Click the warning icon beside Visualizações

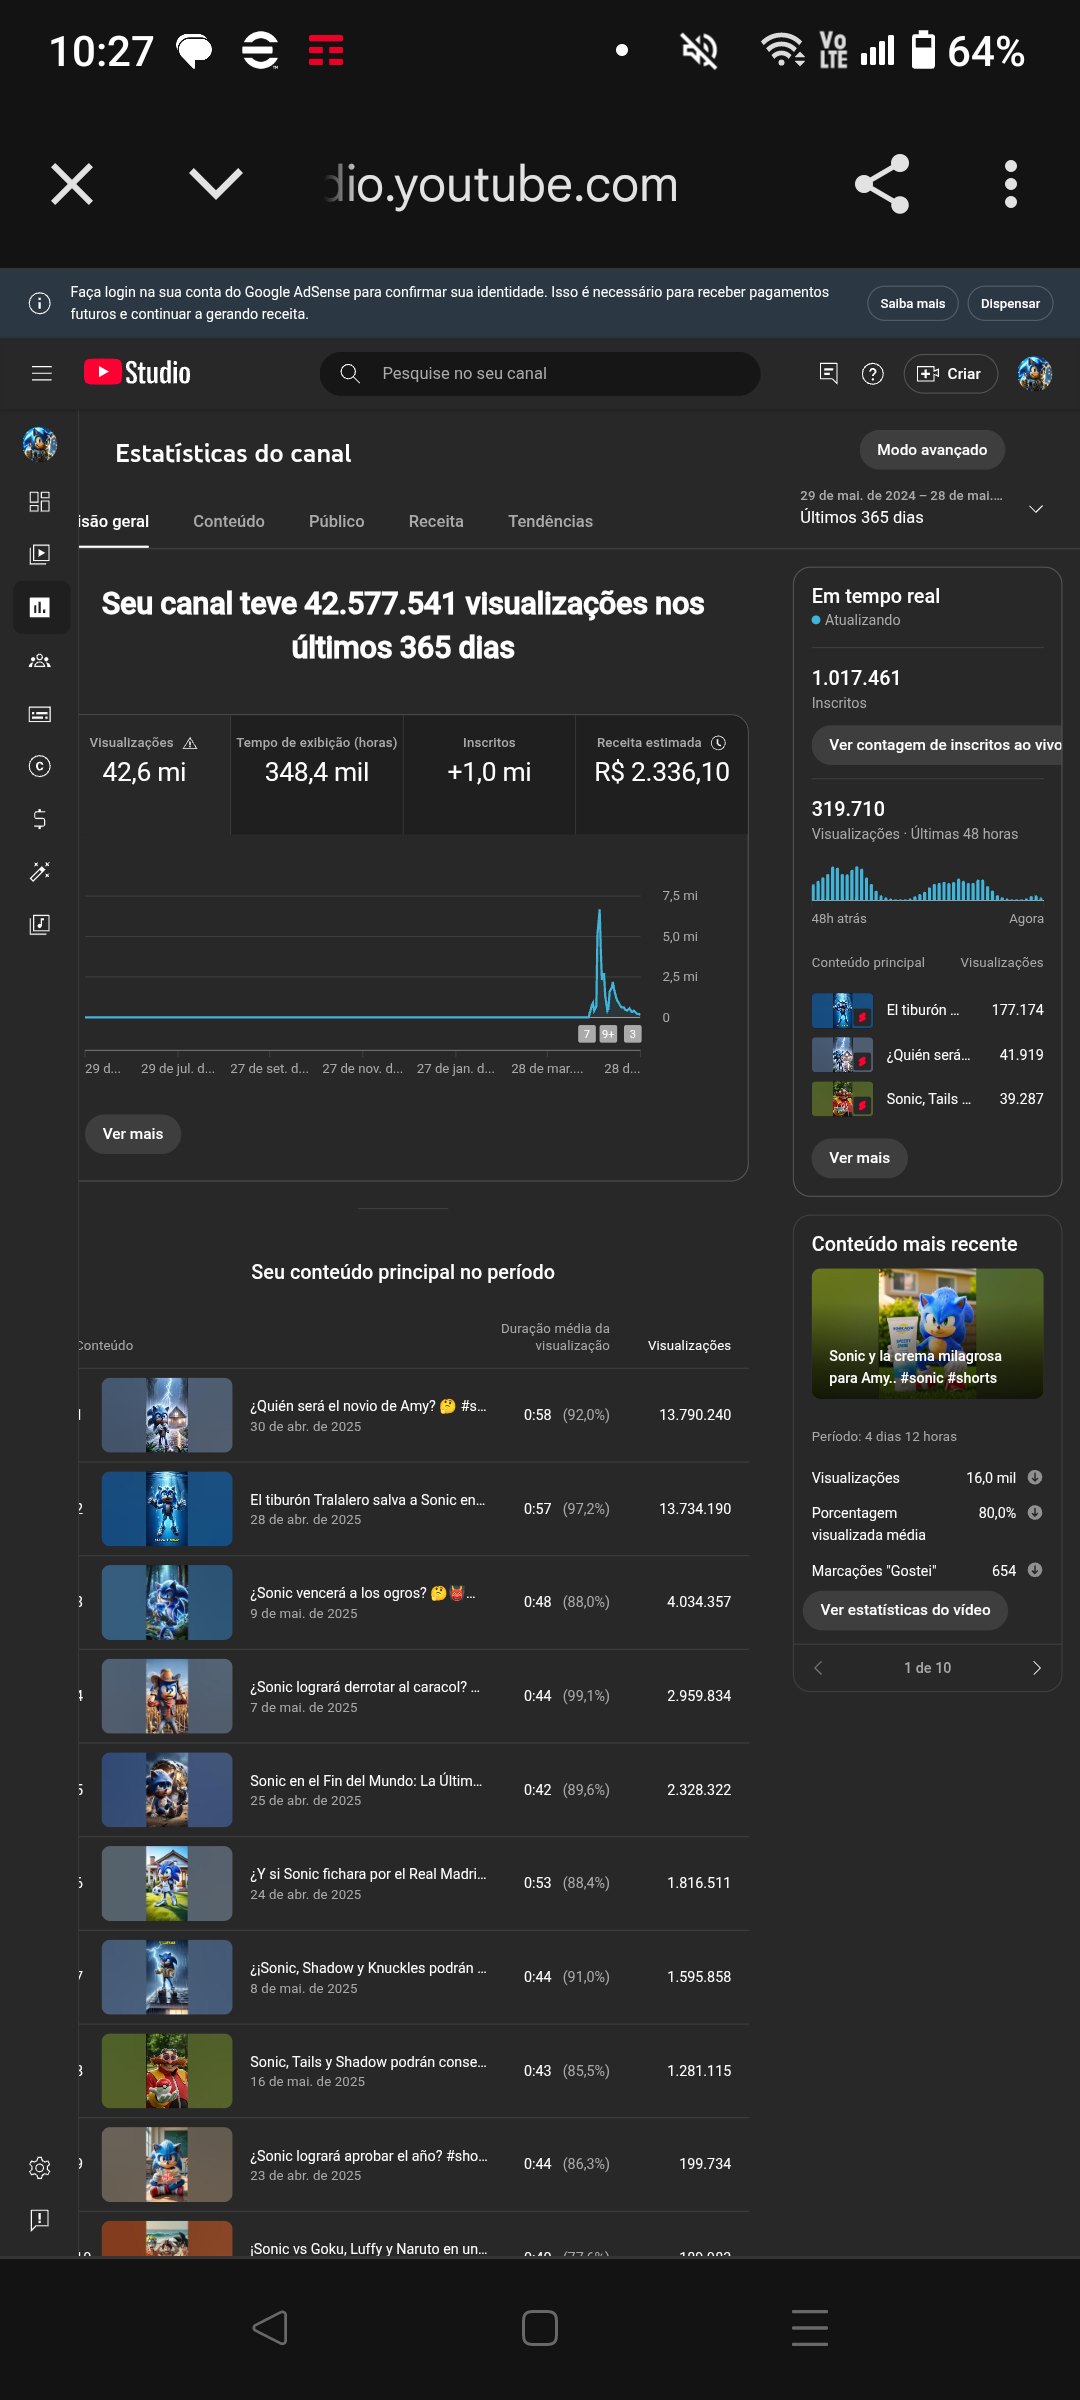(x=190, y=743)
